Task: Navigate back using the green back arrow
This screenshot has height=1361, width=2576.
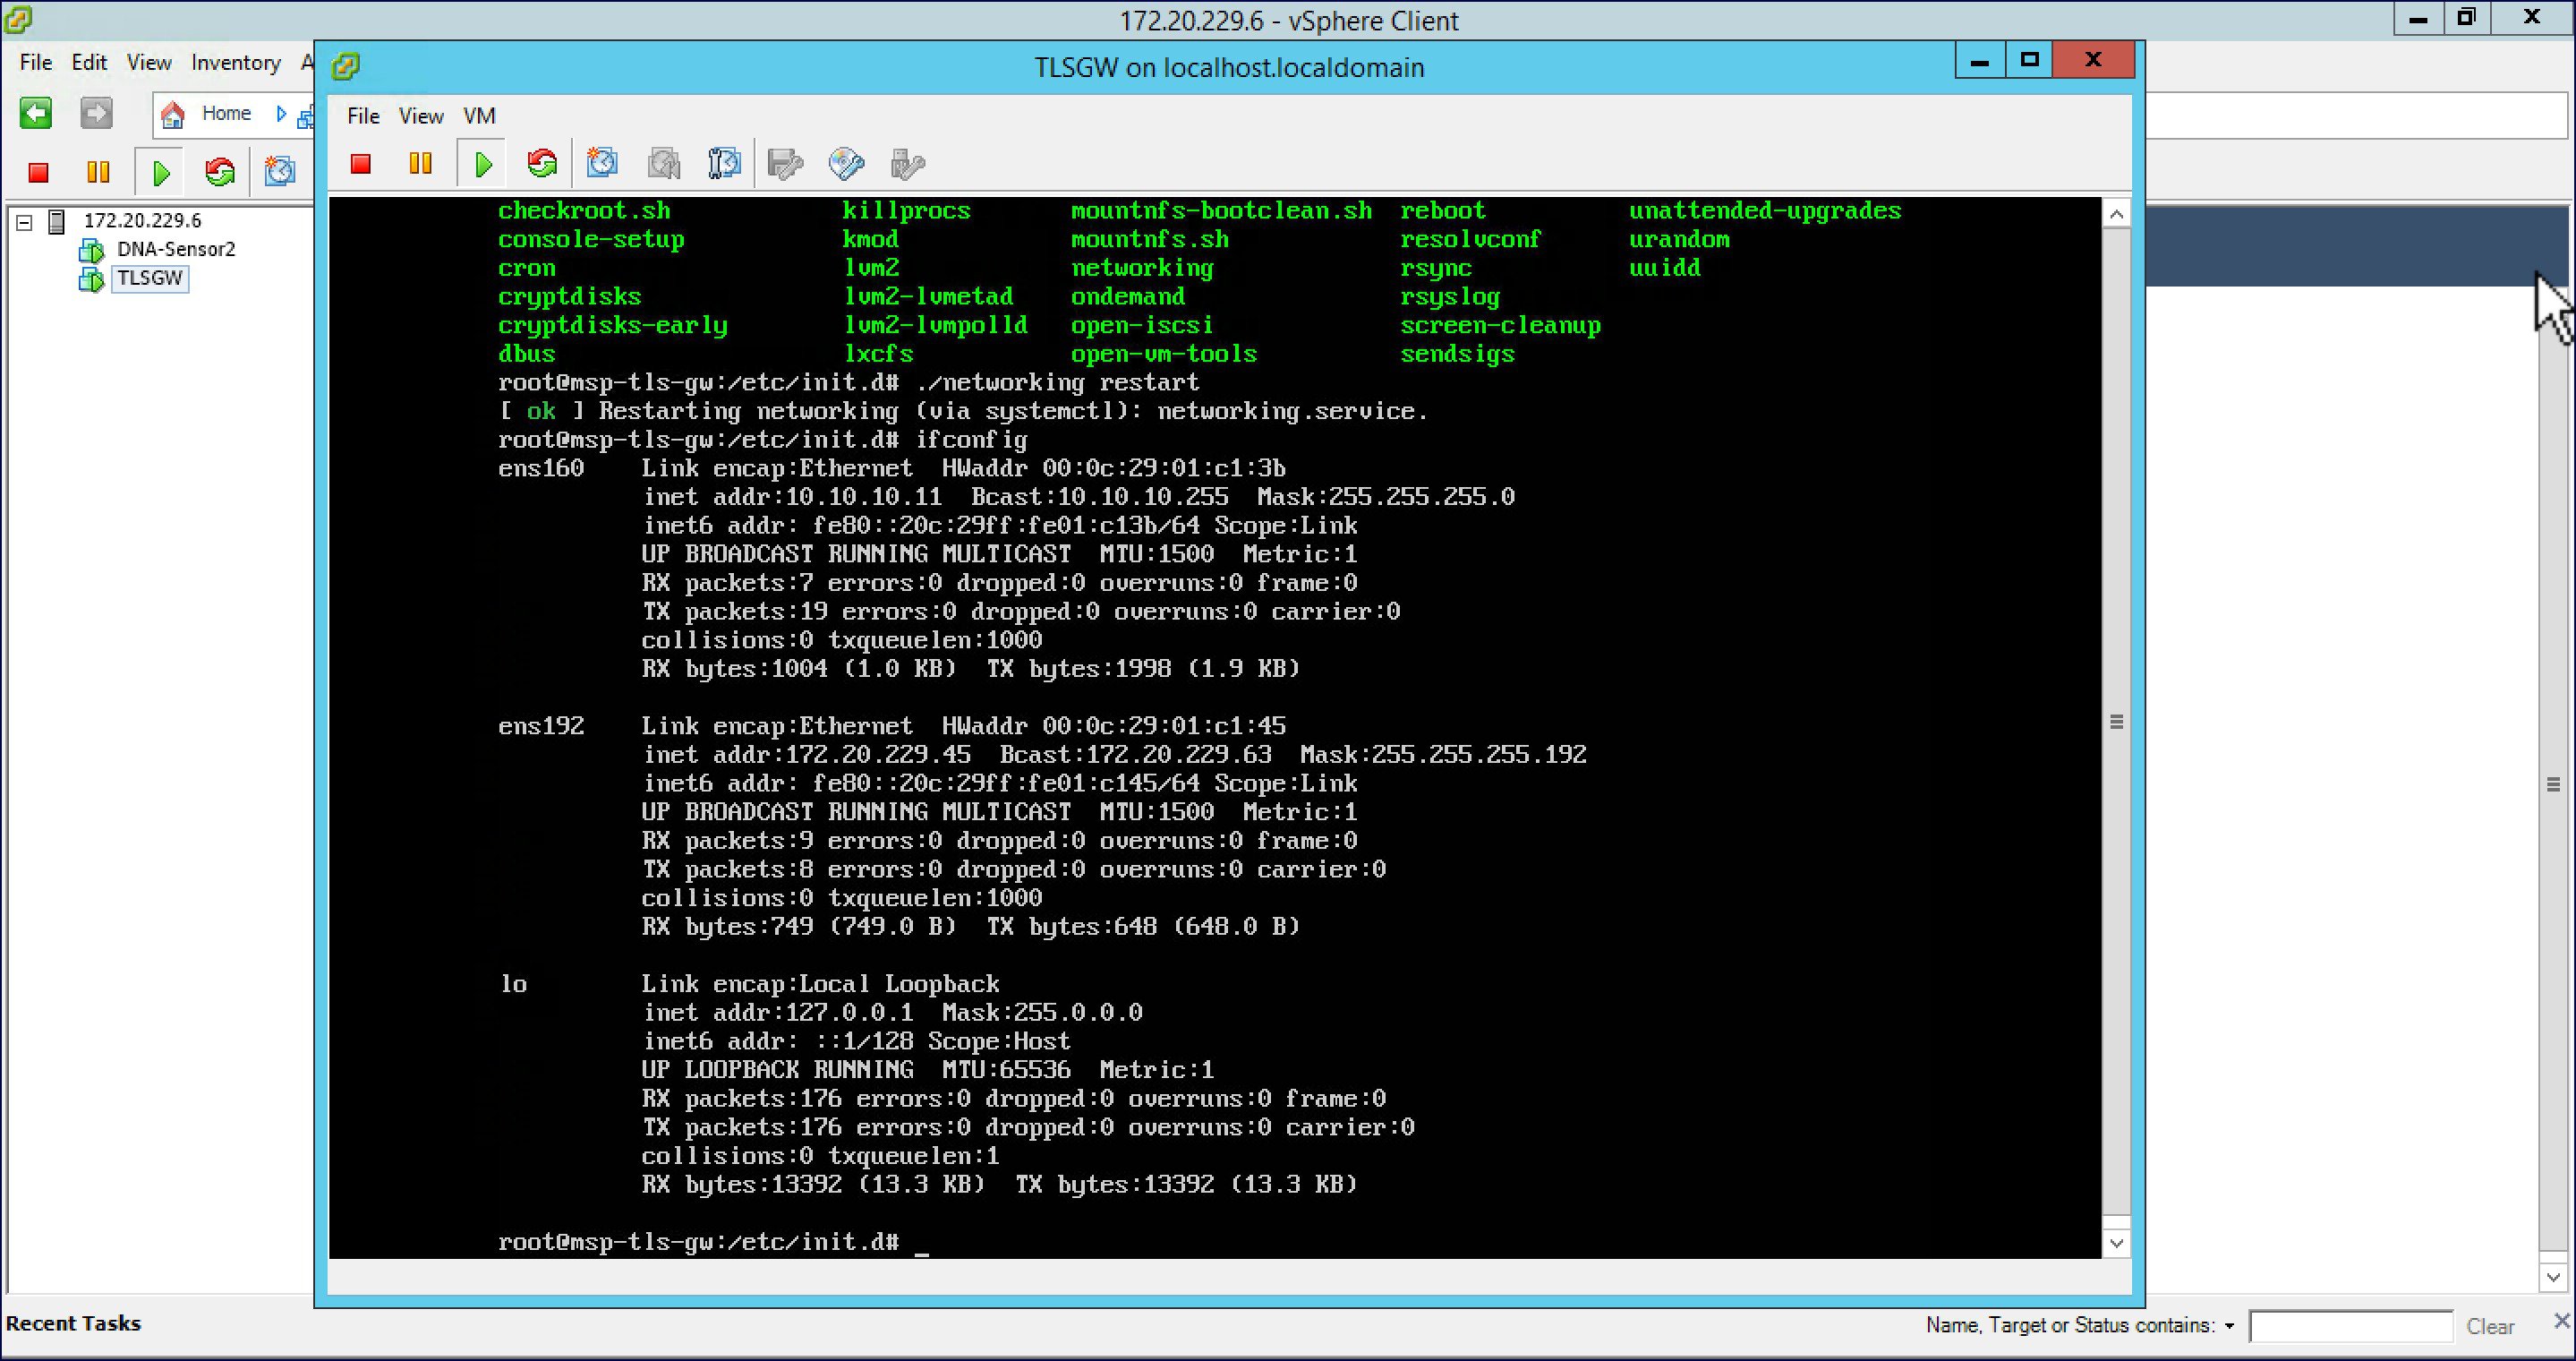Action: 35,113
